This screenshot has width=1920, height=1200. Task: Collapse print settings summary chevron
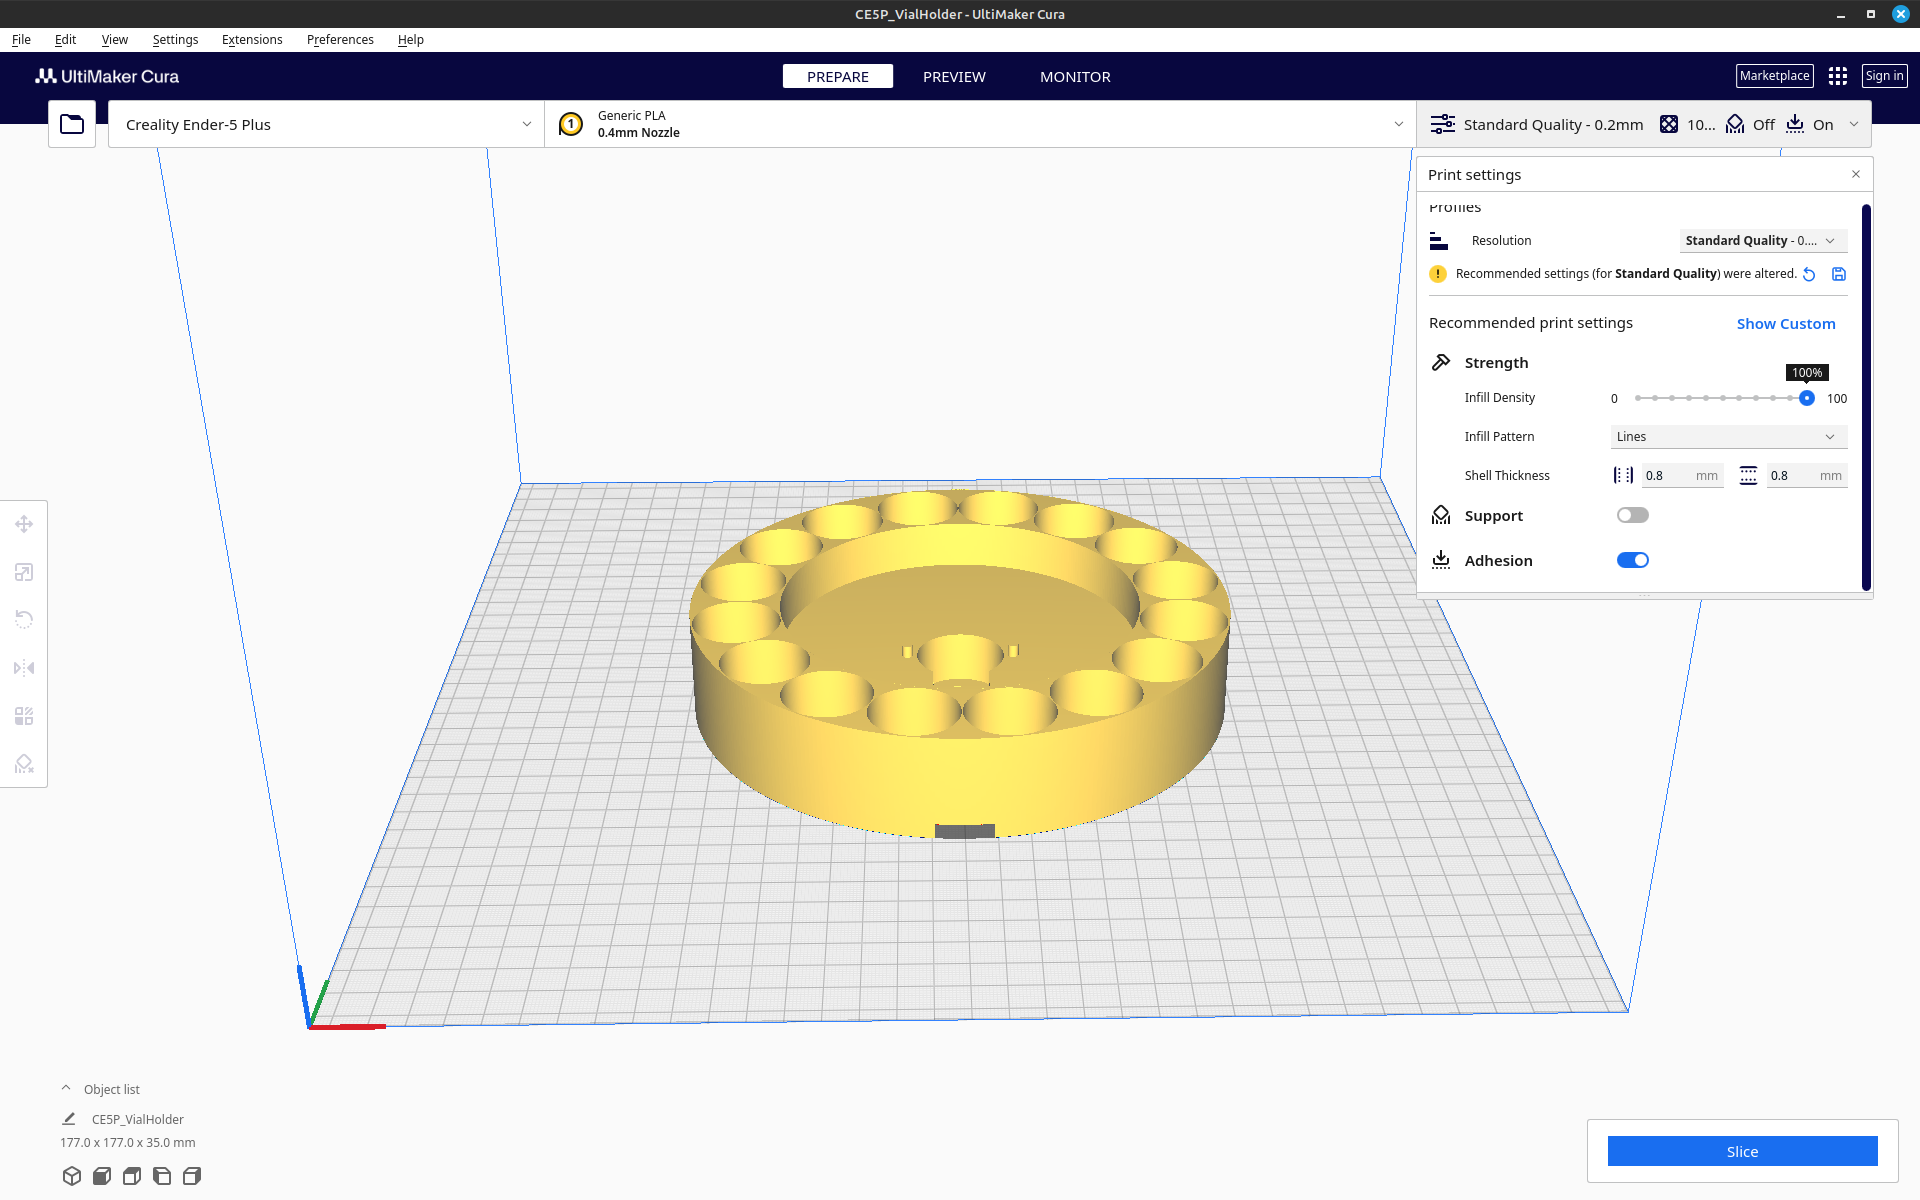coord(1854,124)
